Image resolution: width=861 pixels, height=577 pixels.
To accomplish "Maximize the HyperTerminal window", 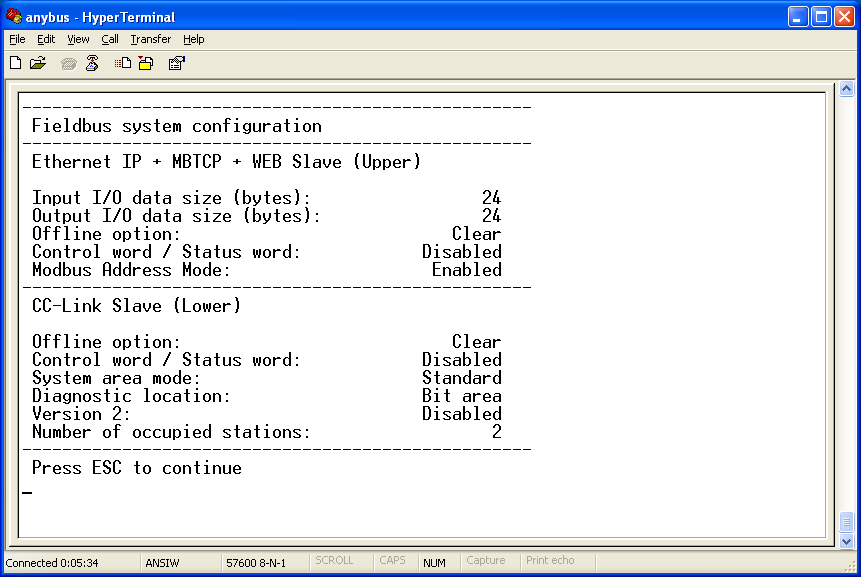I will (820, 16).
